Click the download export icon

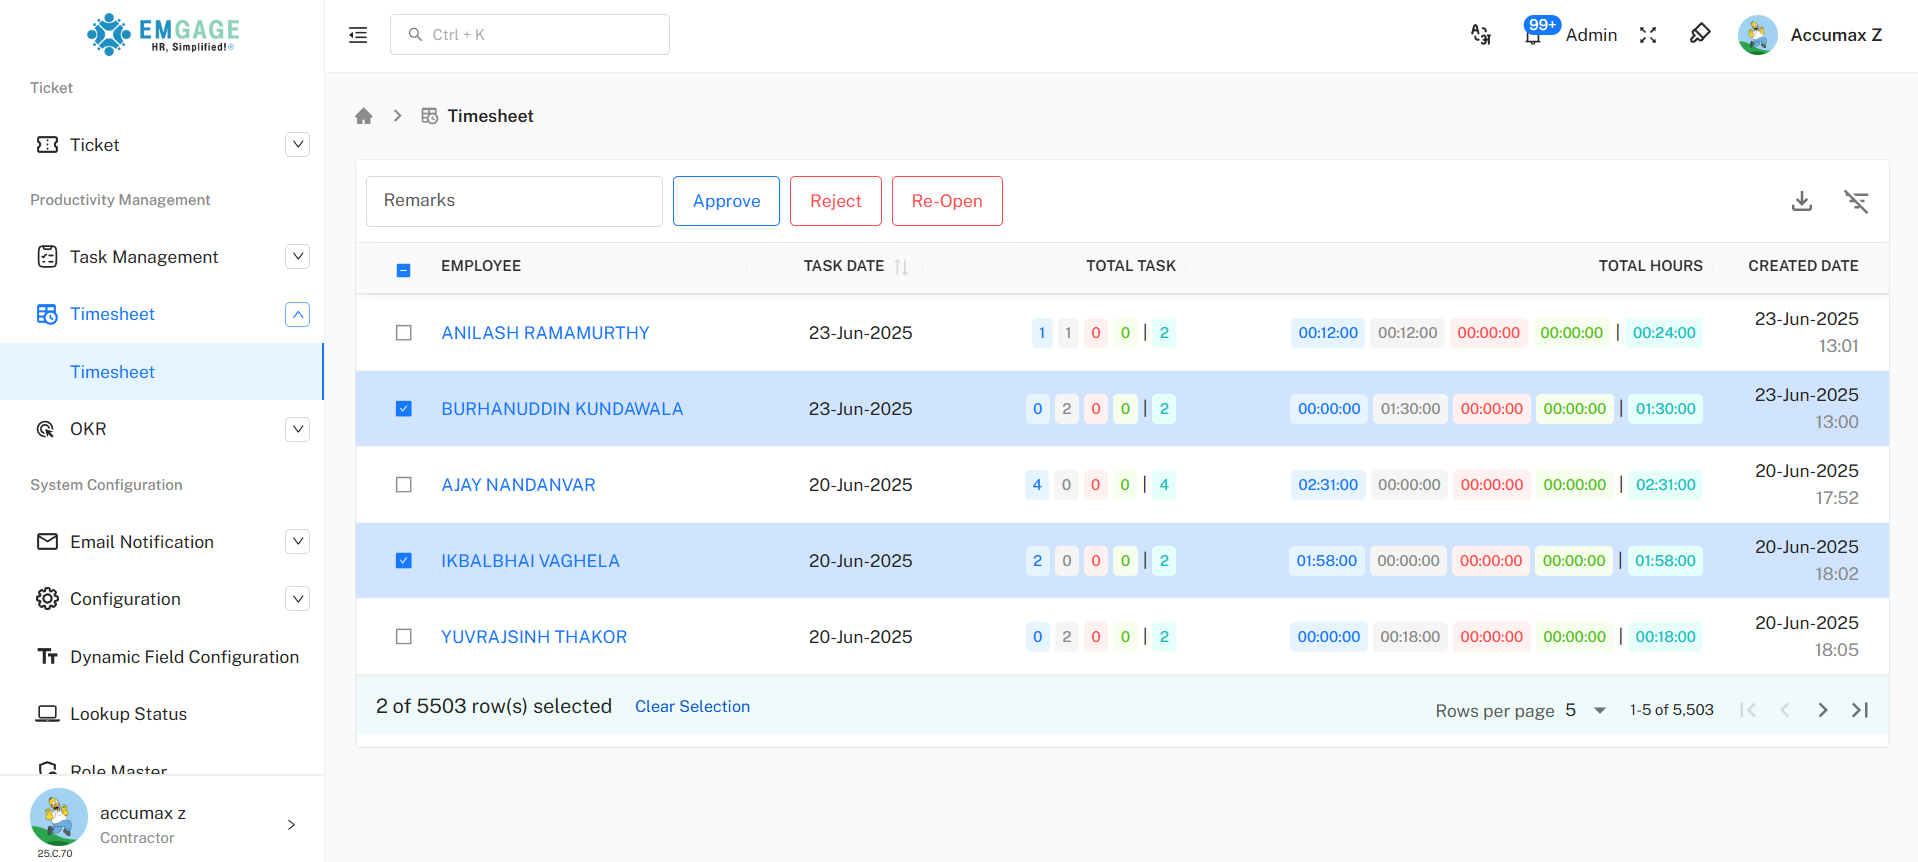pos(1801,201)
